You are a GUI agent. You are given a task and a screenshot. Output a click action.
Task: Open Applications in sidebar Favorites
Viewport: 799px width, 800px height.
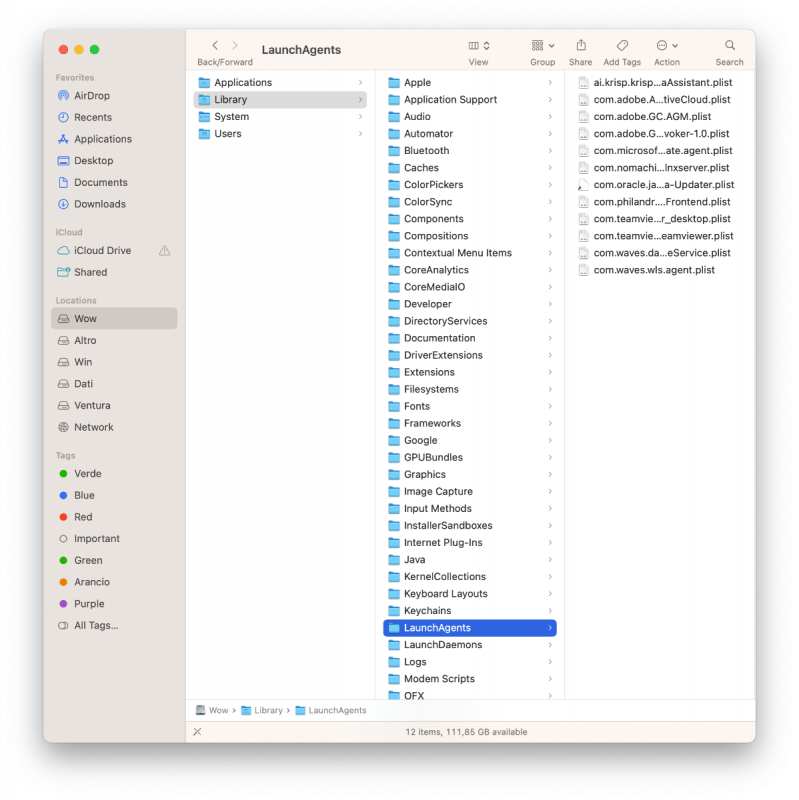(x=114, y=139)
